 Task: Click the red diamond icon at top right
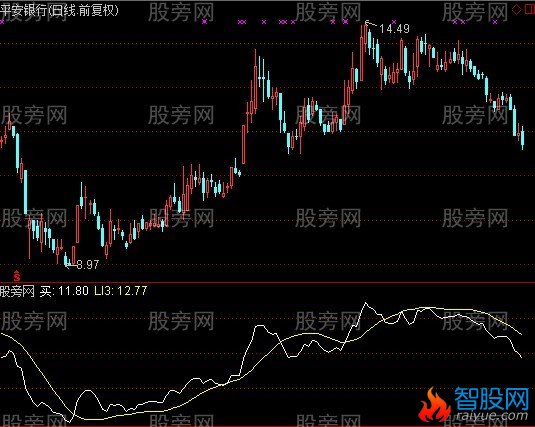tap(517, 10)
